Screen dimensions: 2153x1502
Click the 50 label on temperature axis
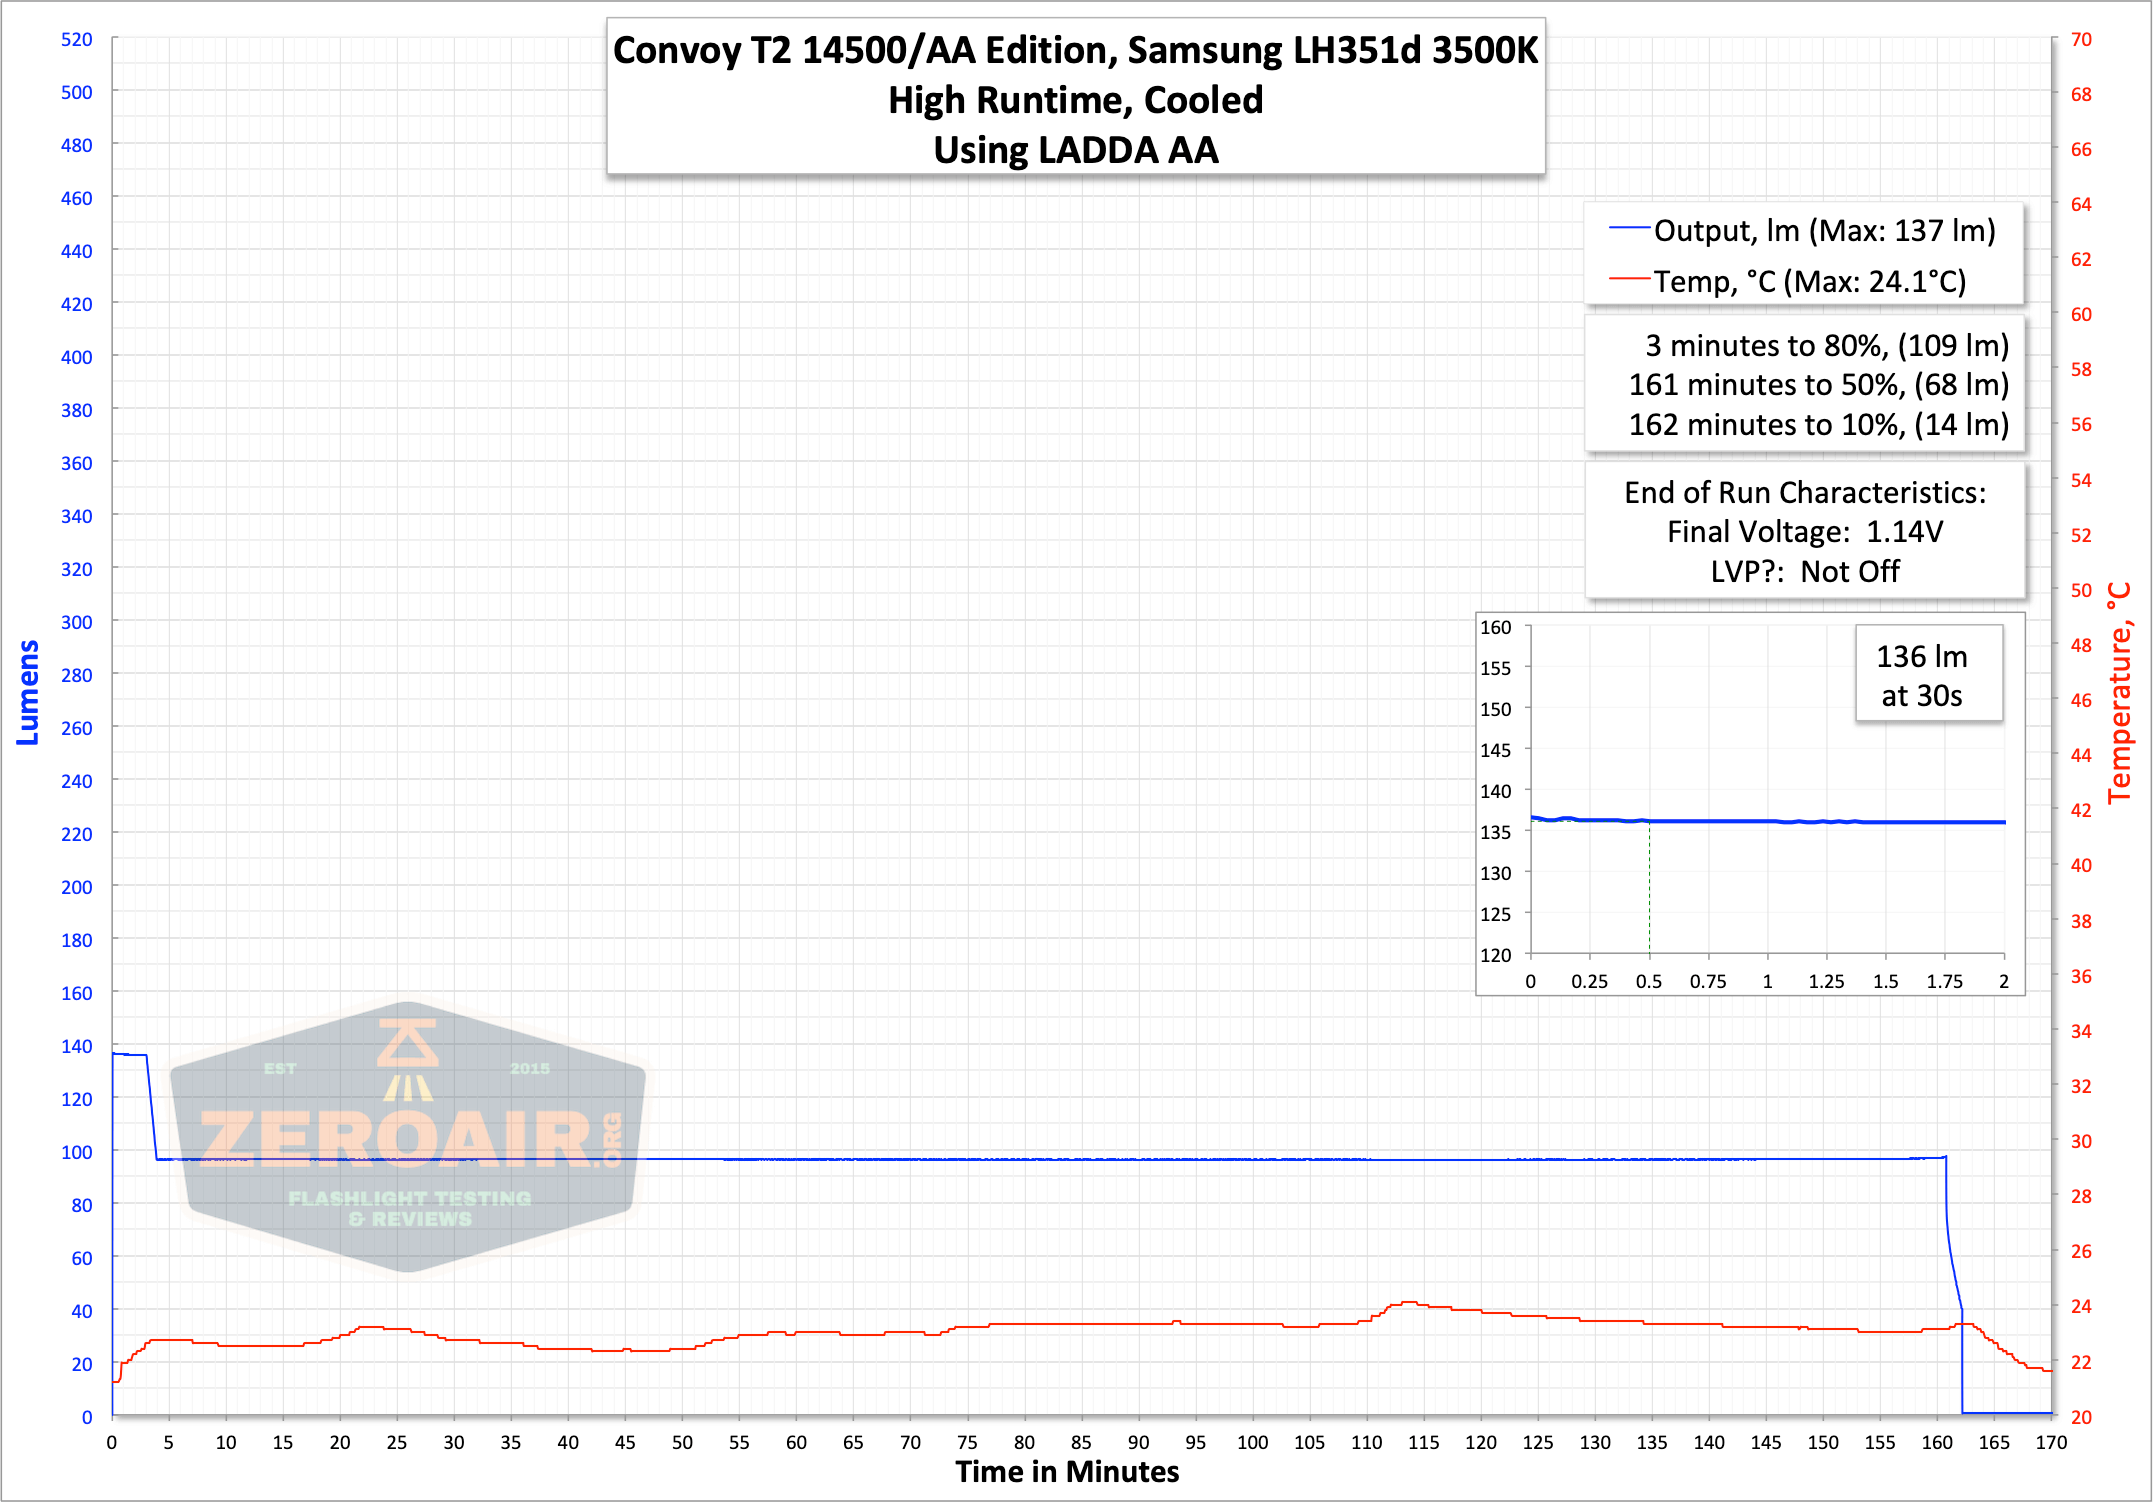pos(2081,590)
